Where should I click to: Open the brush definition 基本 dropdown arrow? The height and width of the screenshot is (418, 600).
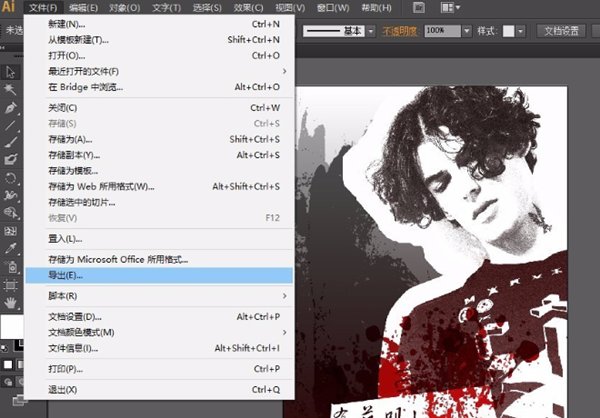[x=371, y=31]
